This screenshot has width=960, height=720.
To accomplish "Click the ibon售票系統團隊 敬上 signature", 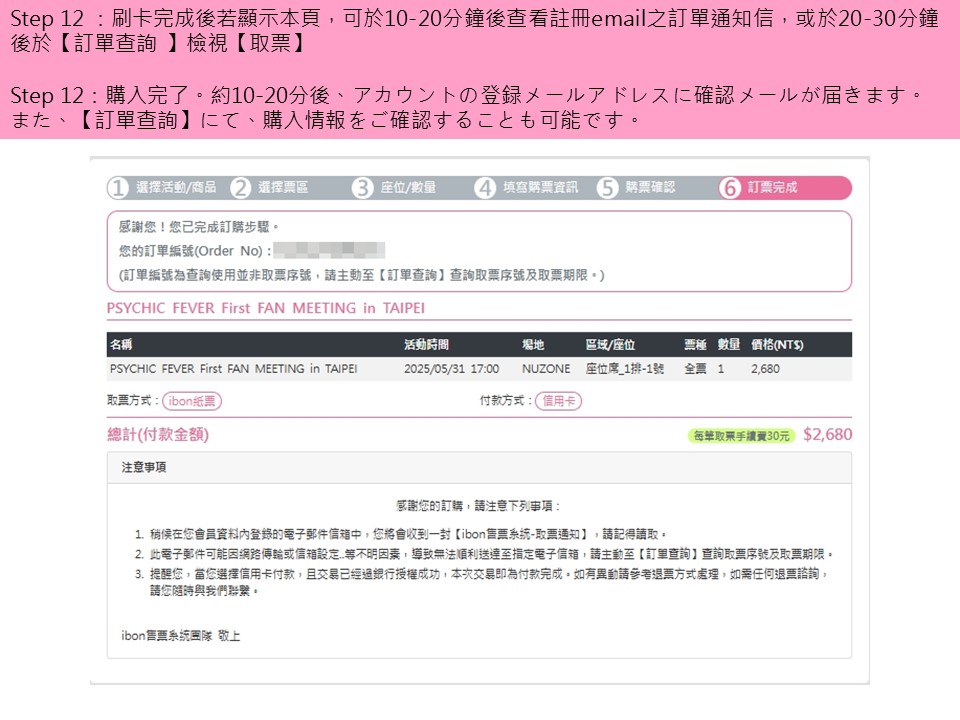I will click(181, 636).
